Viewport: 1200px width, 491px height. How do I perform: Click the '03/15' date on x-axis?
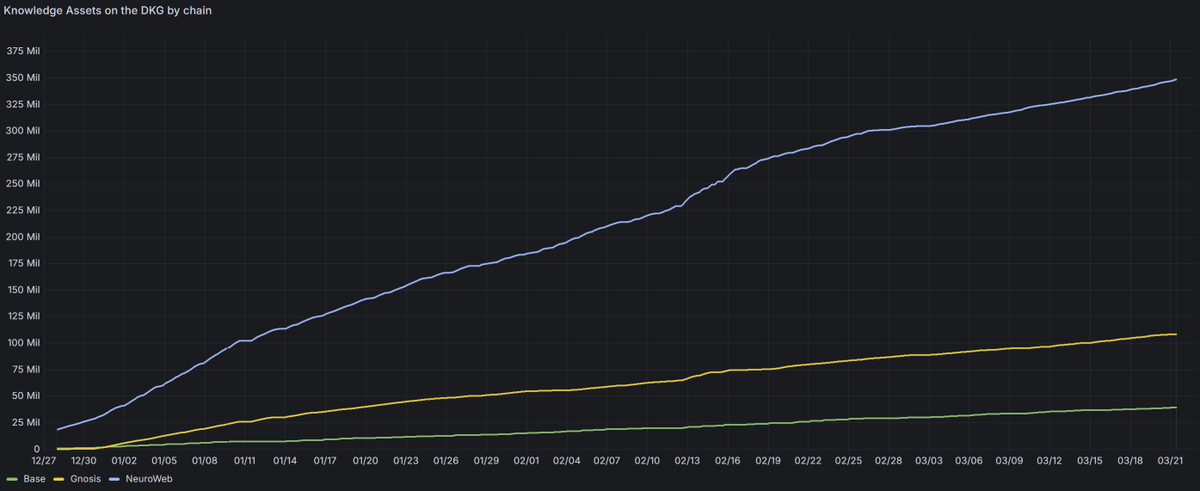(1091, 461)
